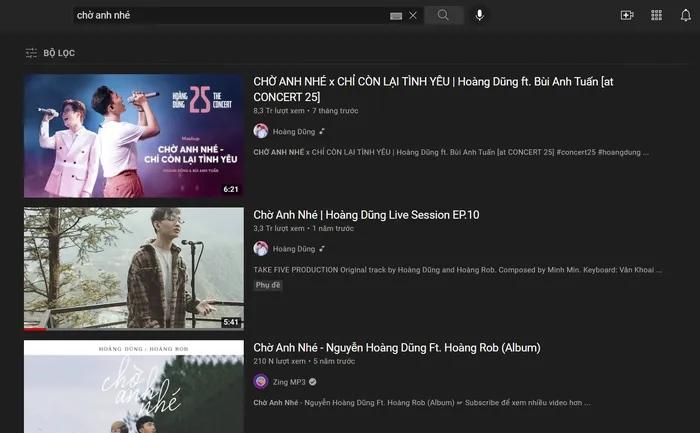
Task: Click Hoàng Dũng channel avatar on Live Session video
Action: pos(261,249)
